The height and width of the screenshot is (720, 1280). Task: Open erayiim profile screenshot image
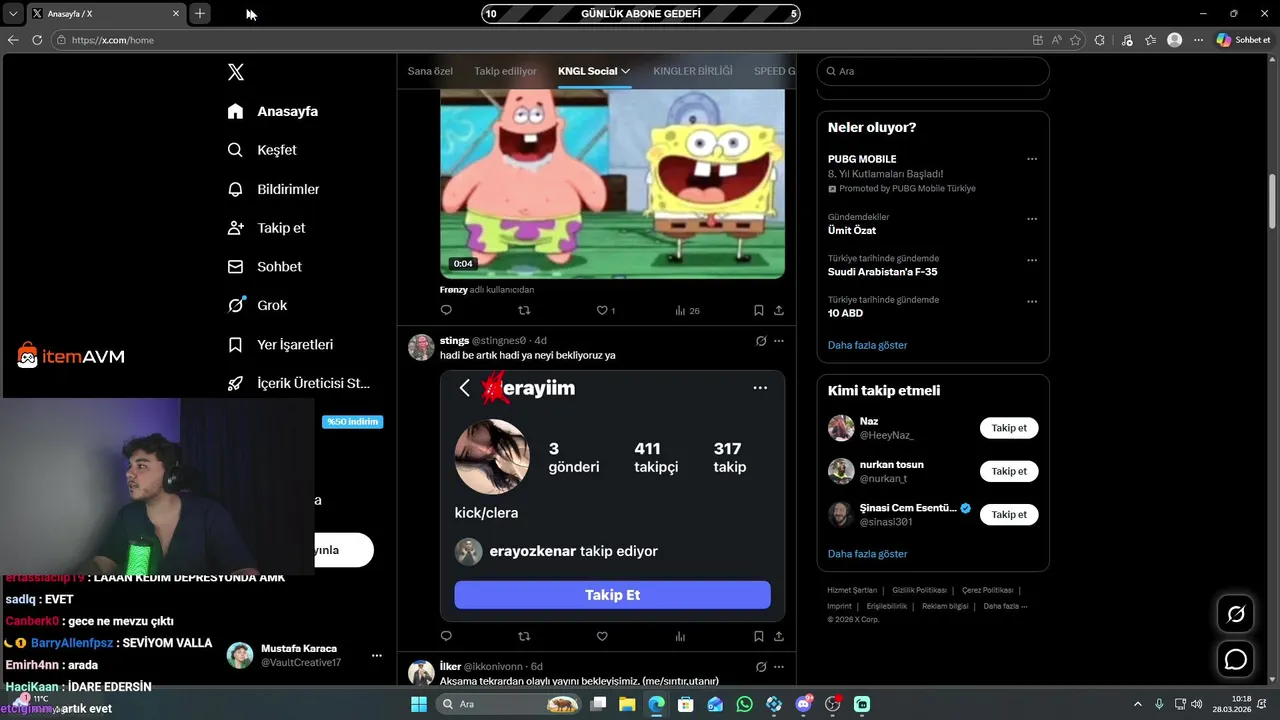click(x=612, y=496)
